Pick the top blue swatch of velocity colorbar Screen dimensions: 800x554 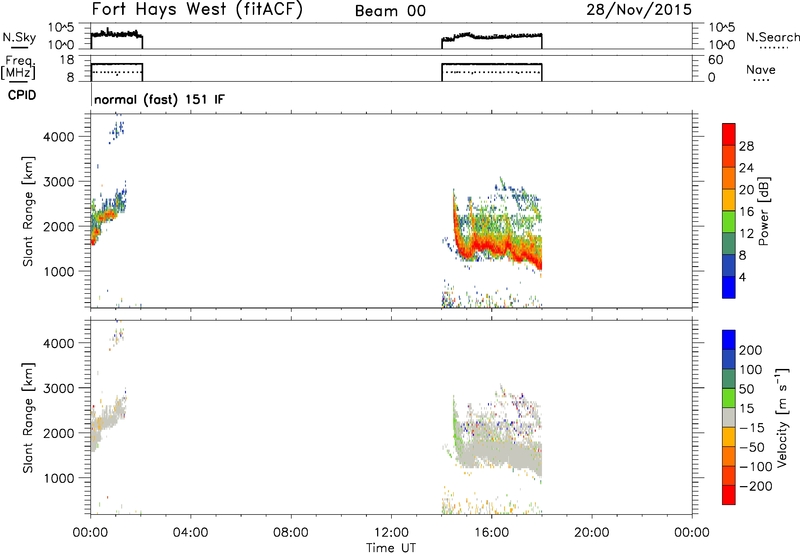tap(729, 340)
